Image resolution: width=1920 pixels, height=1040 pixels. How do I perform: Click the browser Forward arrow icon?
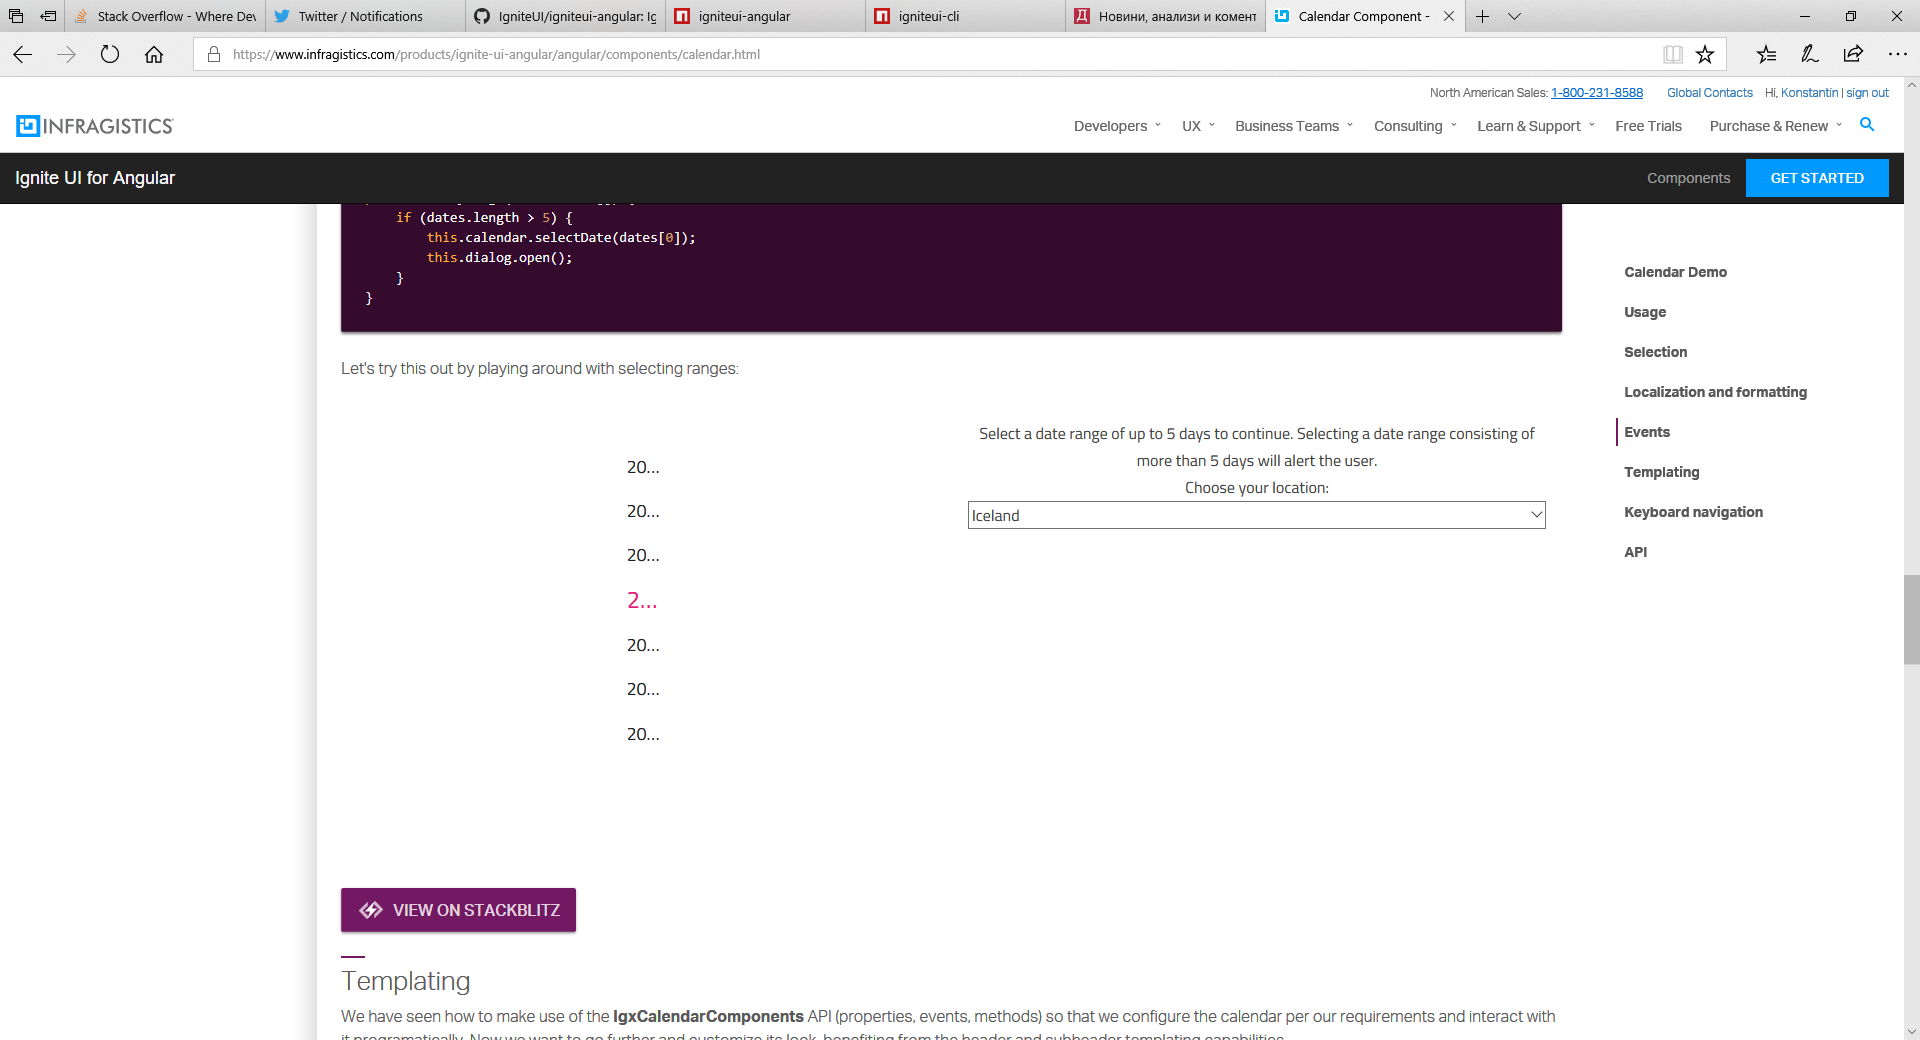point(67,55)
